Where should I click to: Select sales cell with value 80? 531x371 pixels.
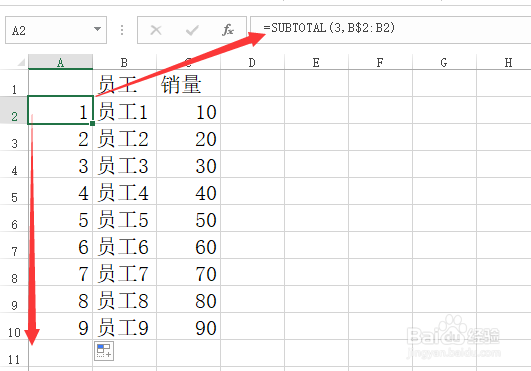(188, 299)
